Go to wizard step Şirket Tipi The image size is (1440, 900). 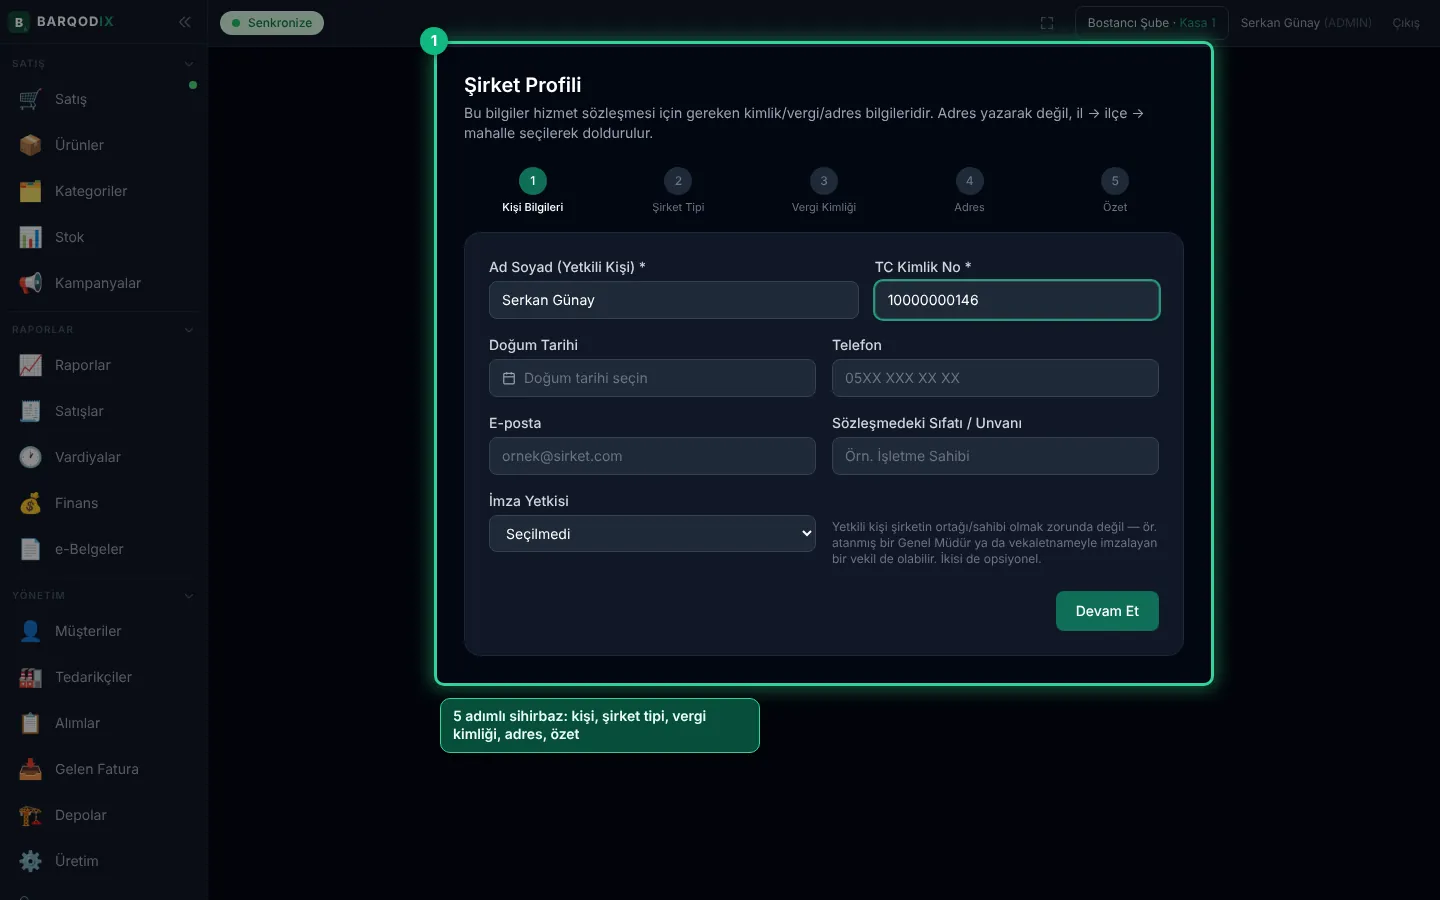(x=678, y=190)
